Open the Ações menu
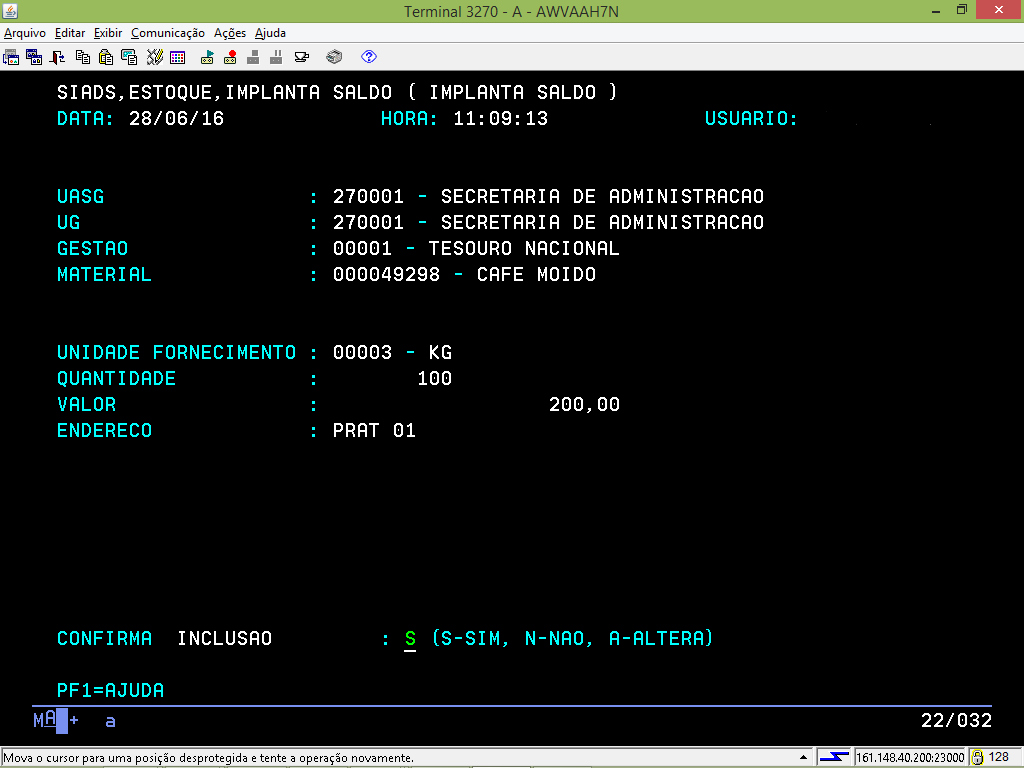Screen dimensions: 1024x768 click(230, 33)
